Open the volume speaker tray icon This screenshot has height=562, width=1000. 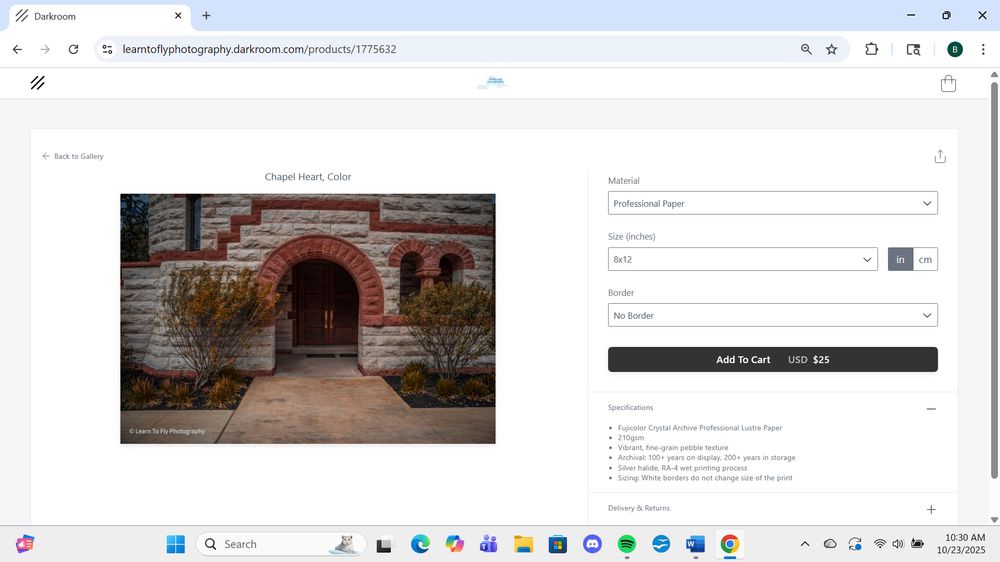898,544
